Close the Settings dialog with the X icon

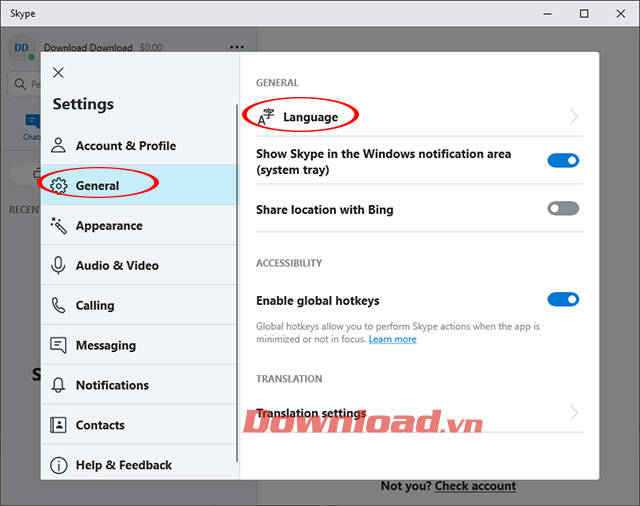tap(58, 73)
